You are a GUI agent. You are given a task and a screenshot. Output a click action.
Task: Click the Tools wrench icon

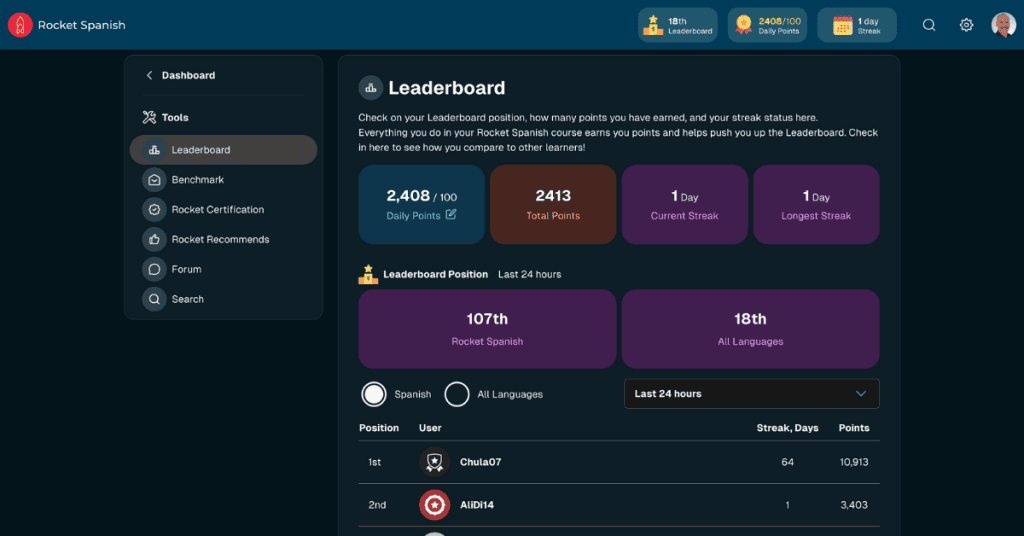pos(150,118)
